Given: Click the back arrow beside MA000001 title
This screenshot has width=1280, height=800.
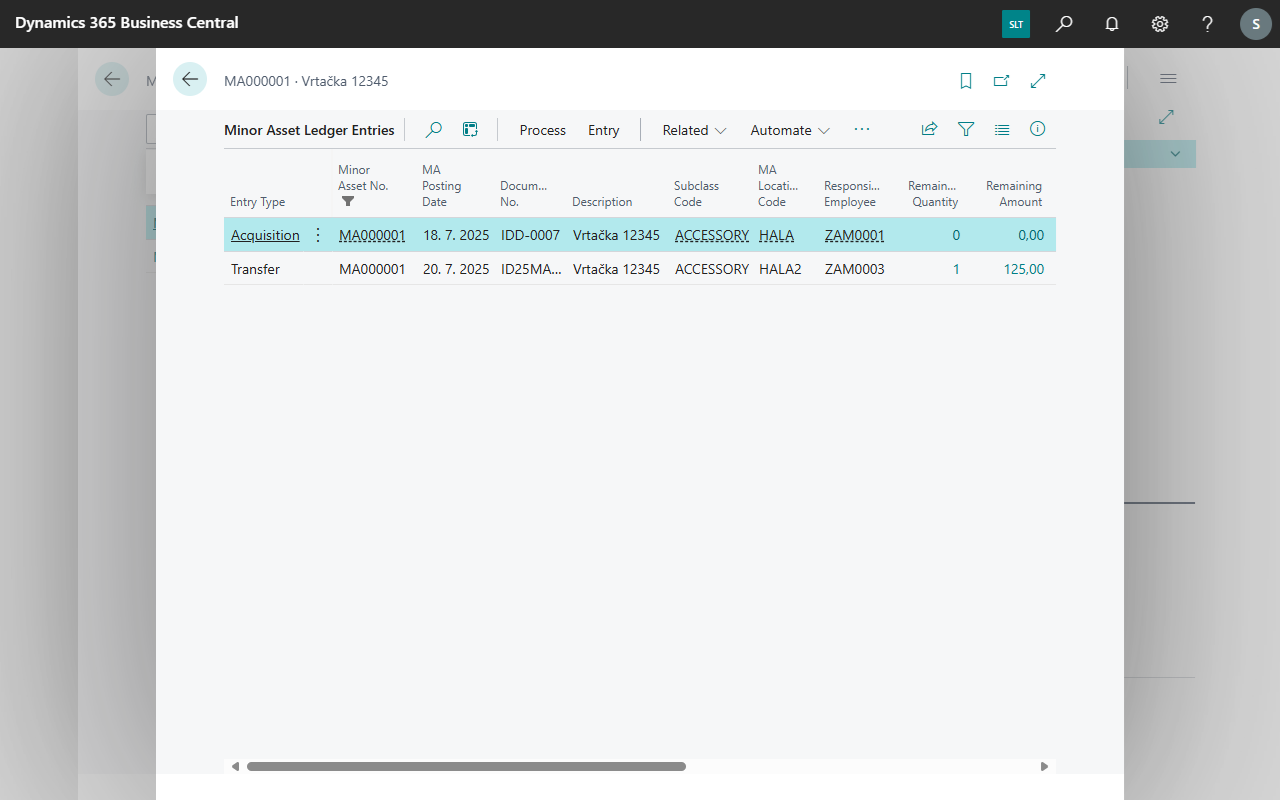Looking at the screenshot, I should pos(190,80).
